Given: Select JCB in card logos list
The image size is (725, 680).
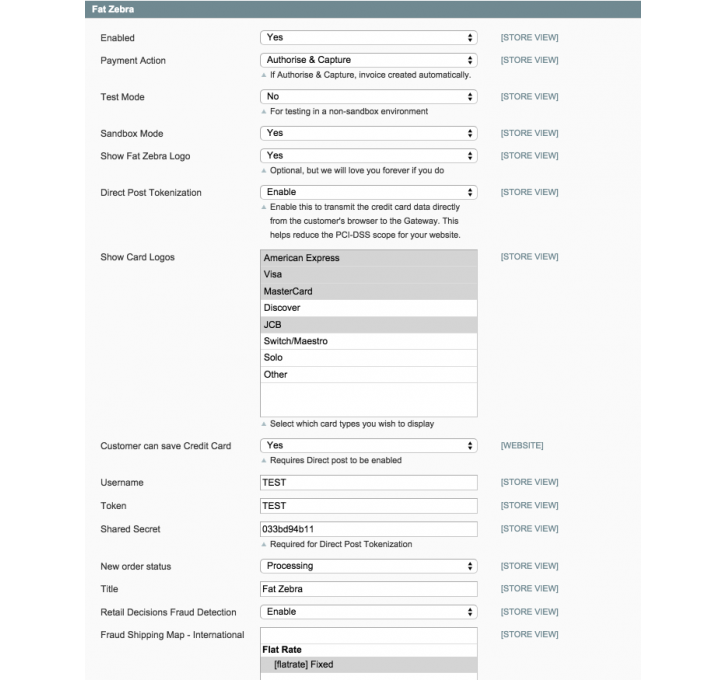Looking at the screenshot, I should pos(369,325).
